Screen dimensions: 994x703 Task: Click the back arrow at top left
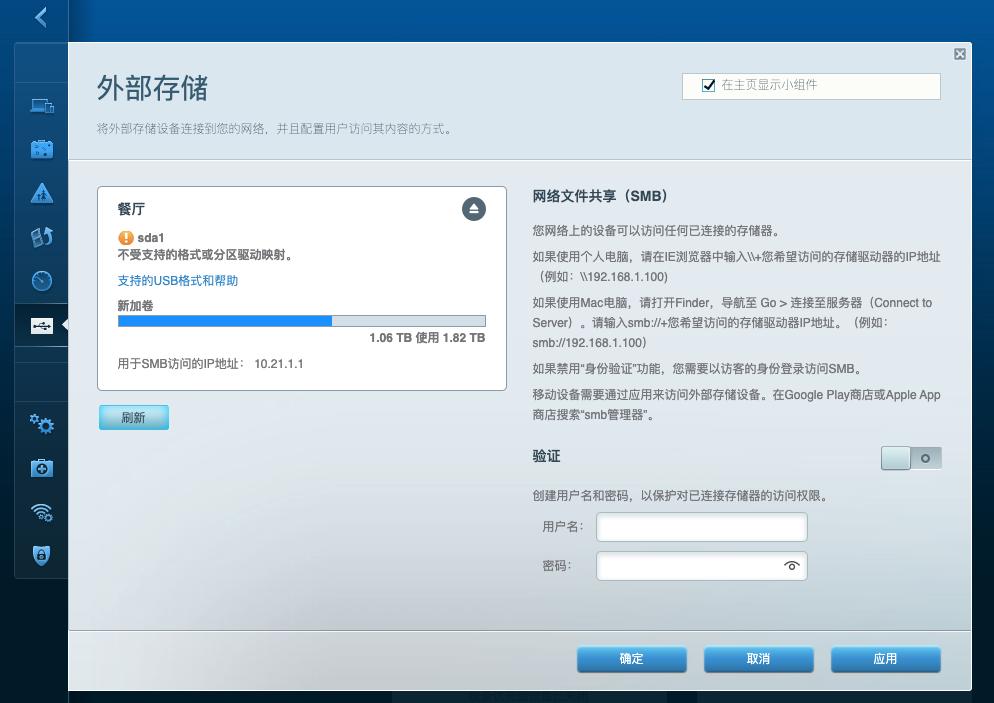[x=39, y=17]
